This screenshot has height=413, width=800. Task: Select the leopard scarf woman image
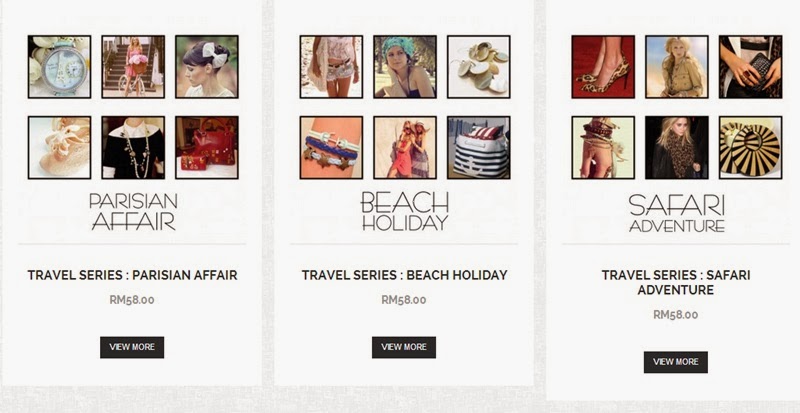677,148
